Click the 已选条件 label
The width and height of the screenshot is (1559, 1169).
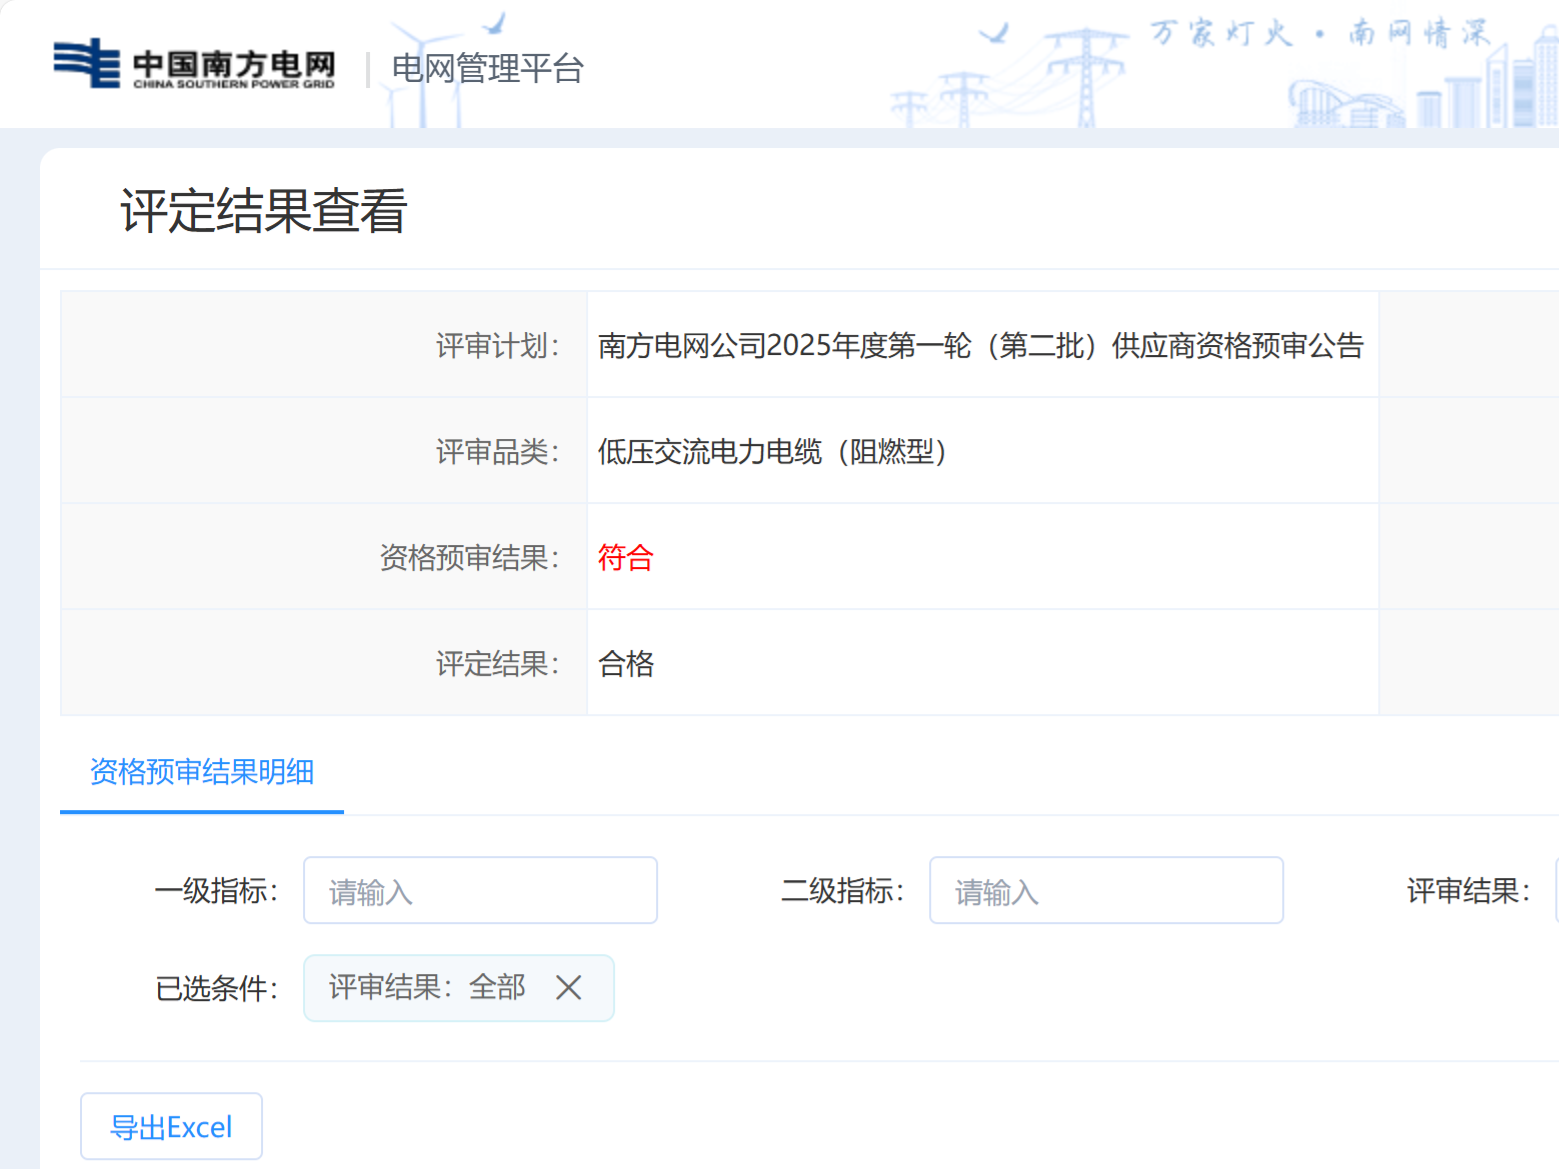tap(216, 988)
